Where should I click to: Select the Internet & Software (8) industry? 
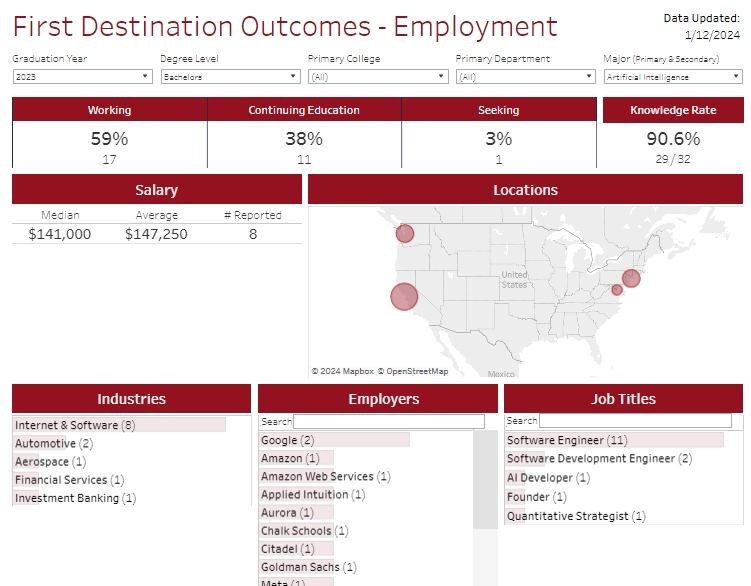pos(119,425)
